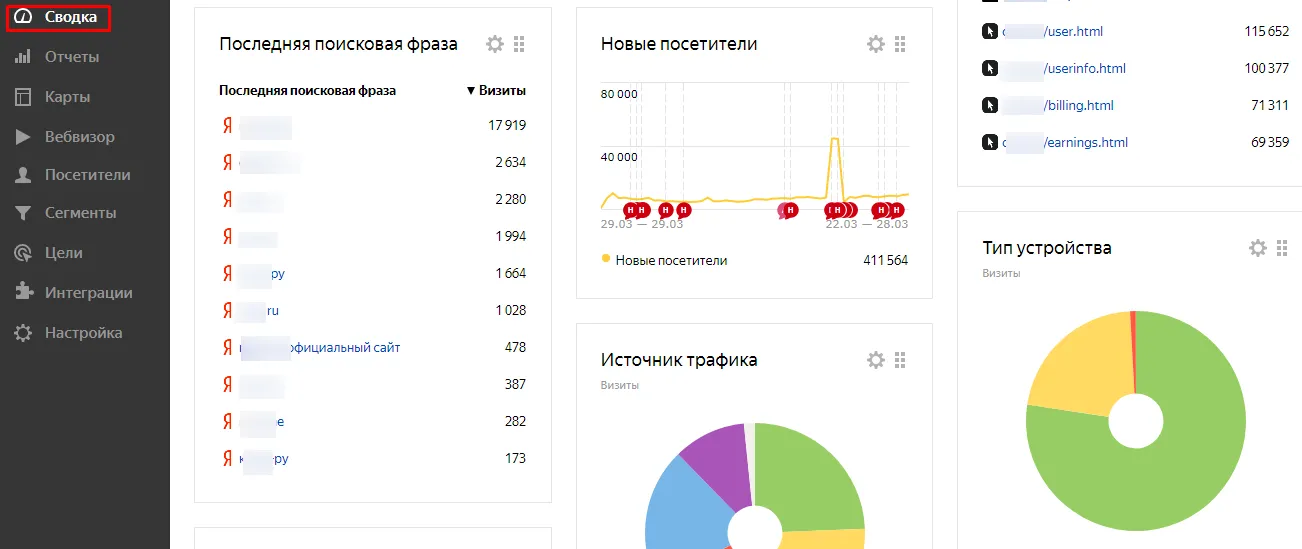The height and width of the screenshot is (549, 1302).
Task: Open the Источник трафика widget title
Action: click(x=679, y=360)
